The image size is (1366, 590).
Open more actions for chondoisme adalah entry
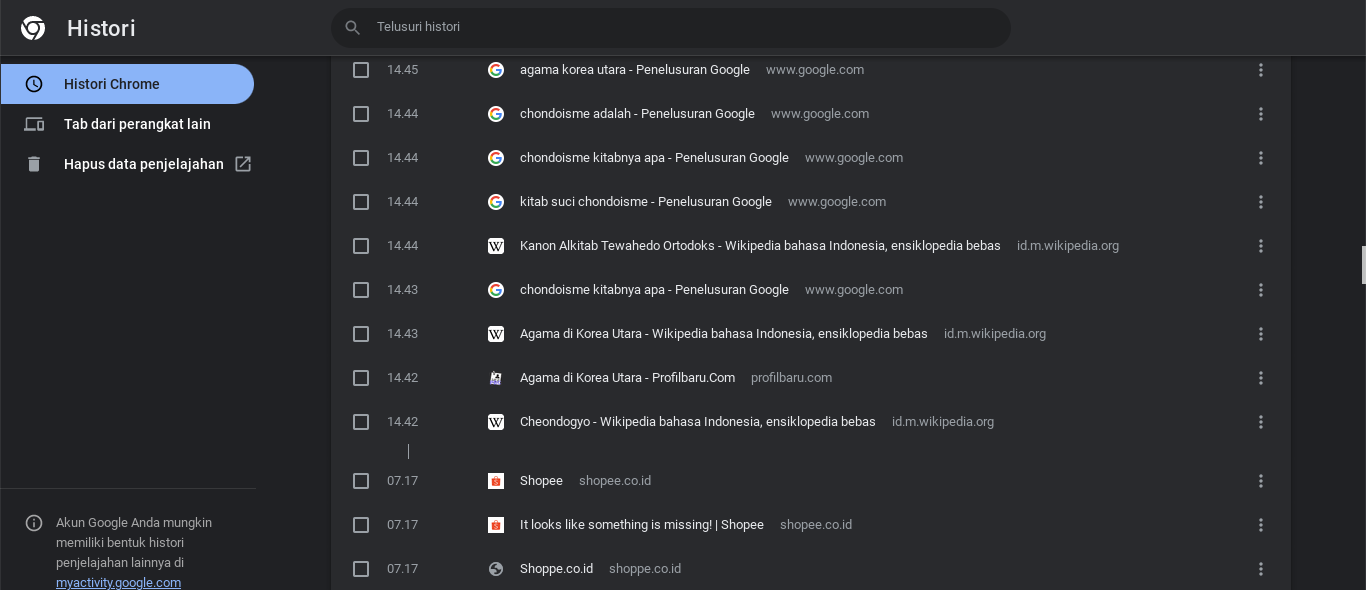(x=1260, y=114)
